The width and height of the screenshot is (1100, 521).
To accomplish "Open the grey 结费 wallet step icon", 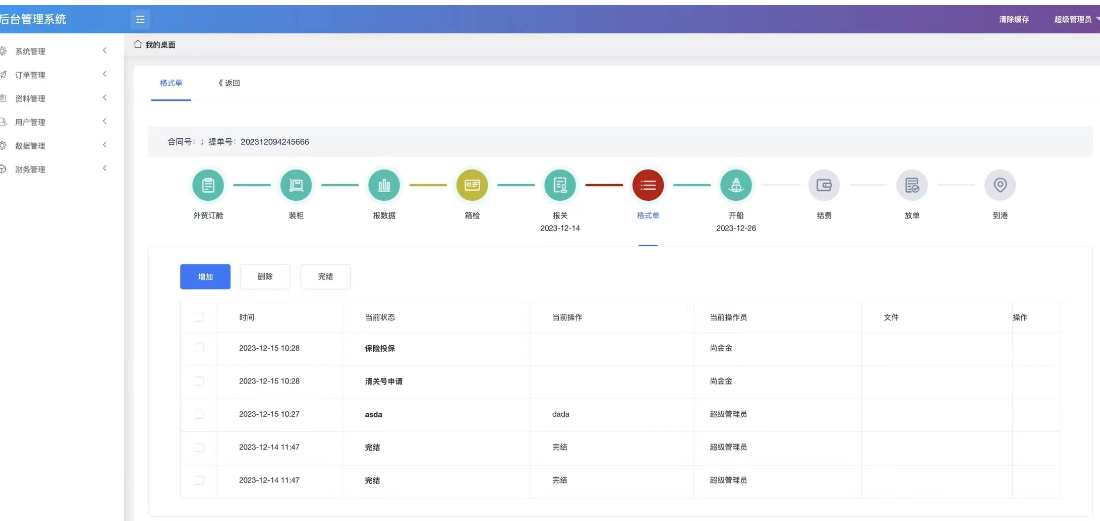I will click(x=824, y=185).
